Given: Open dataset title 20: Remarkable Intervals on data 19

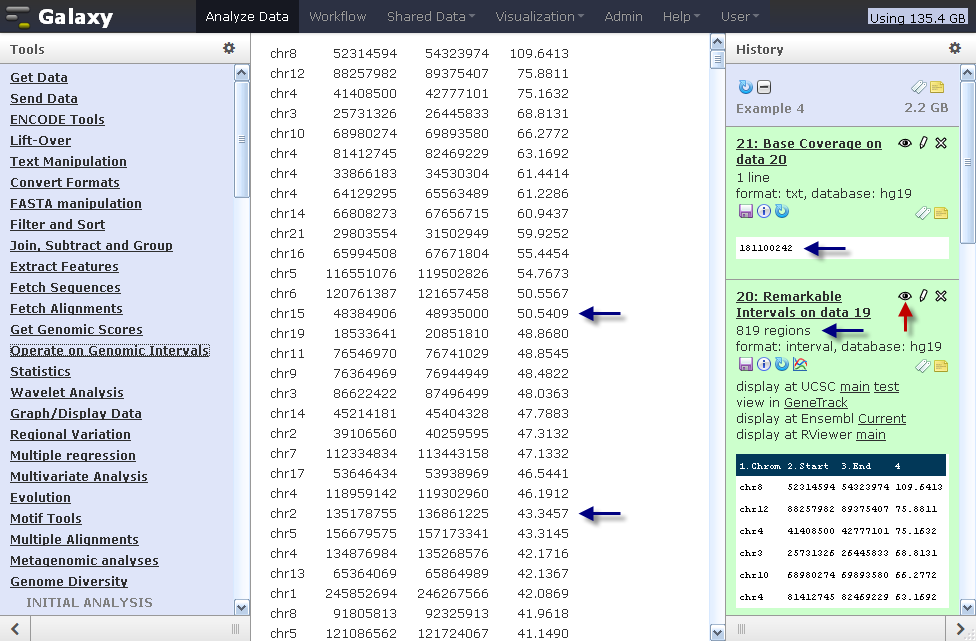Looking at the screenshot, I should click(803, 304).
